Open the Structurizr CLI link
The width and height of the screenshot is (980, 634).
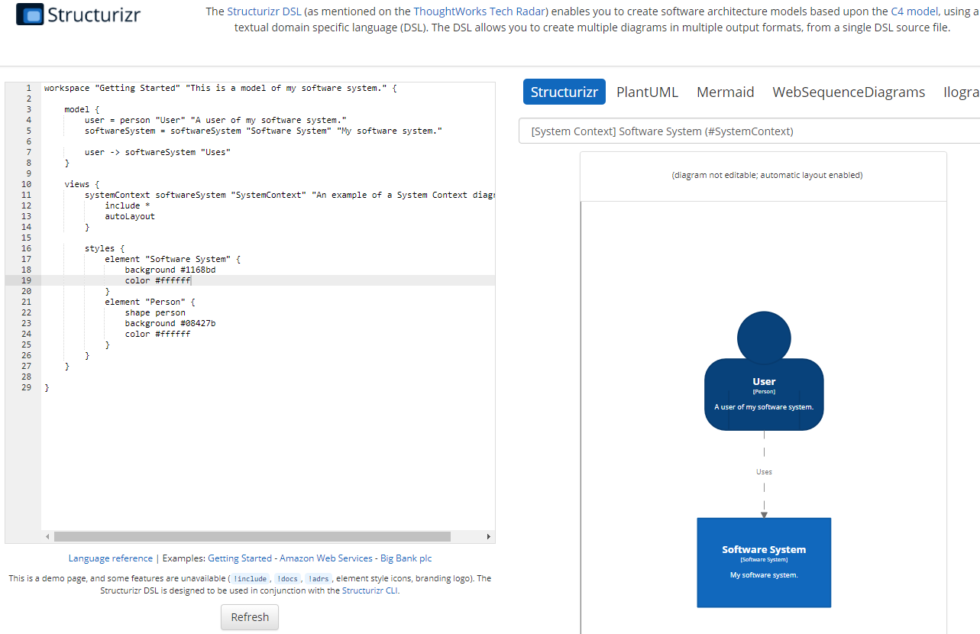click(x=369, y=590)
